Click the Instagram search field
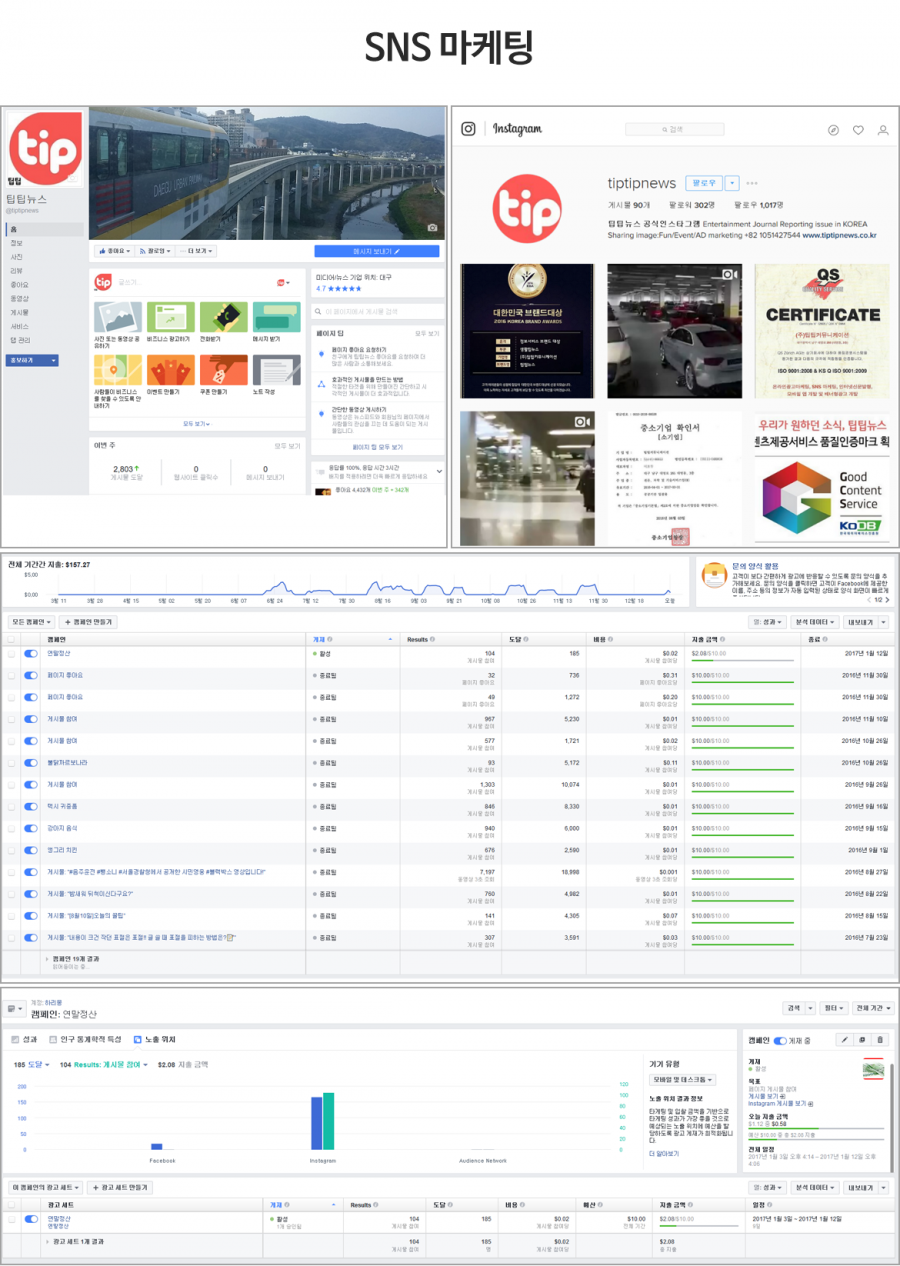Image resolution: width=900 pixels, height=1266 pixels. pyautogui.click(x=675, y=129)
